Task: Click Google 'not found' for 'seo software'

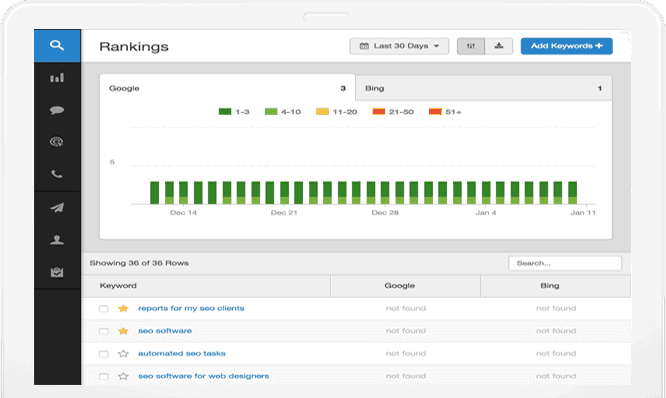Action: pos(406,331)
